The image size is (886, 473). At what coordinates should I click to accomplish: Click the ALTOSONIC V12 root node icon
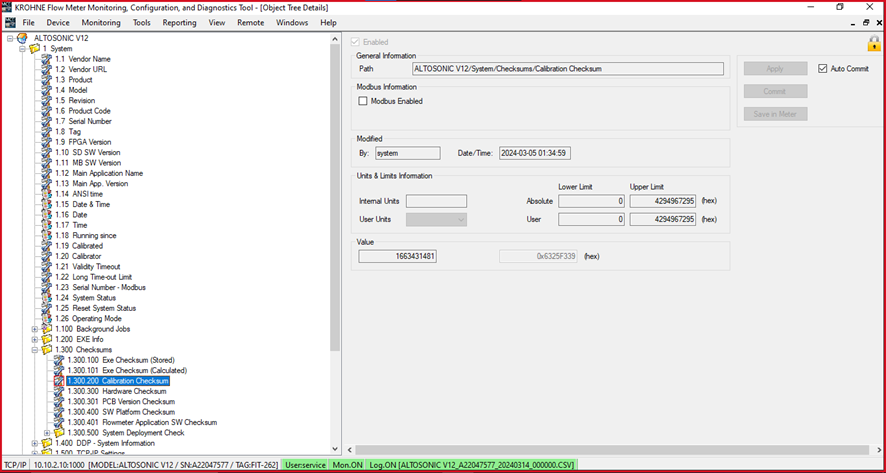point(22,38)
